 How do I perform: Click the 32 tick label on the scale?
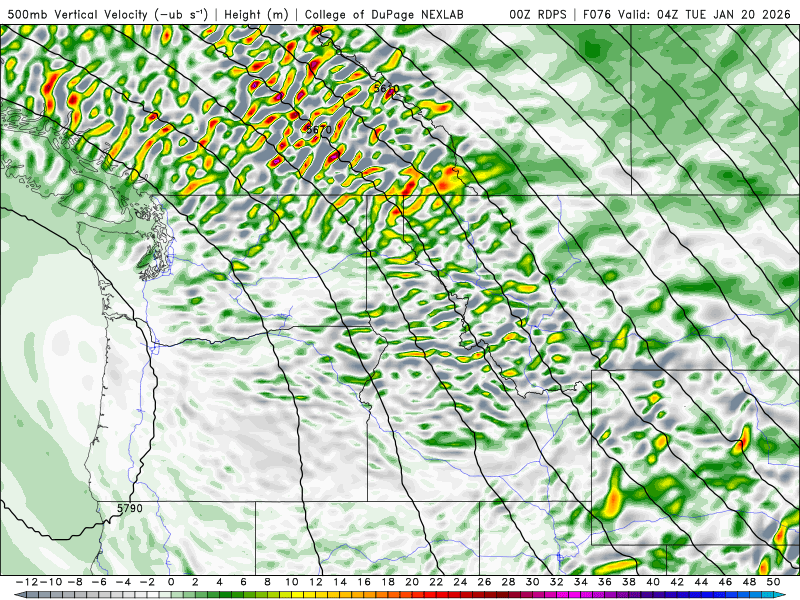[x=557, y=582]
